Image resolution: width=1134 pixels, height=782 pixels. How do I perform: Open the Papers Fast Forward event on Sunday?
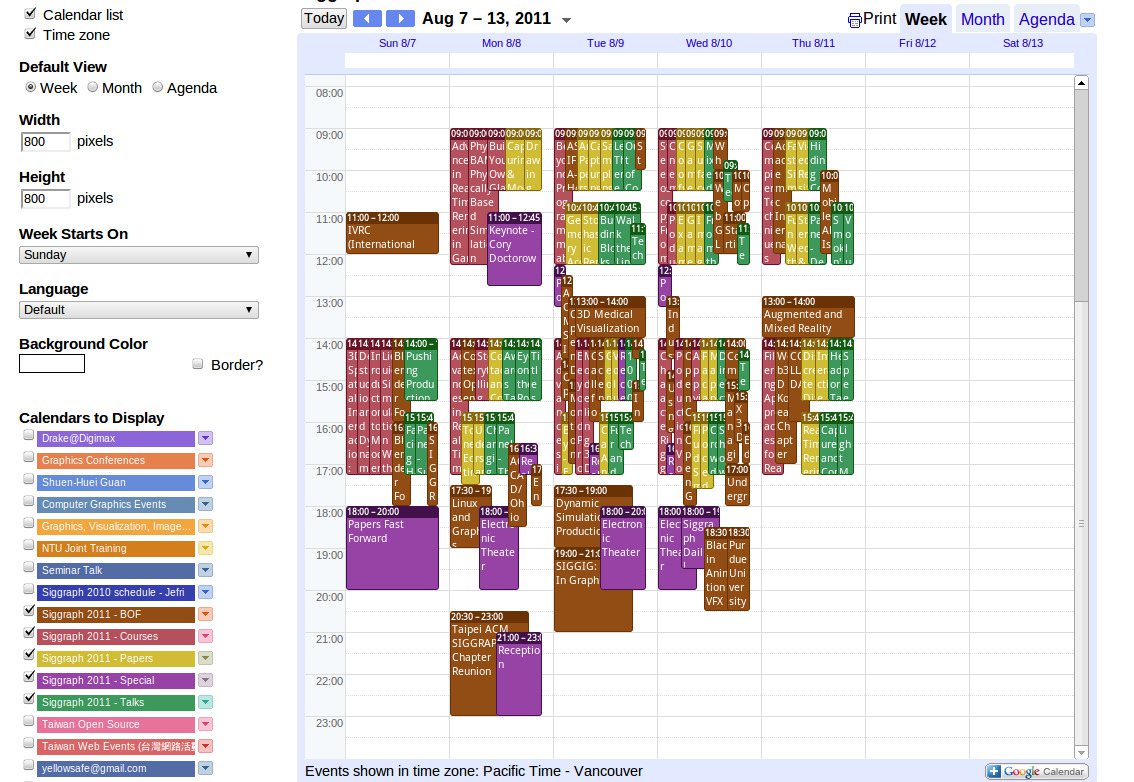[392, 548]
